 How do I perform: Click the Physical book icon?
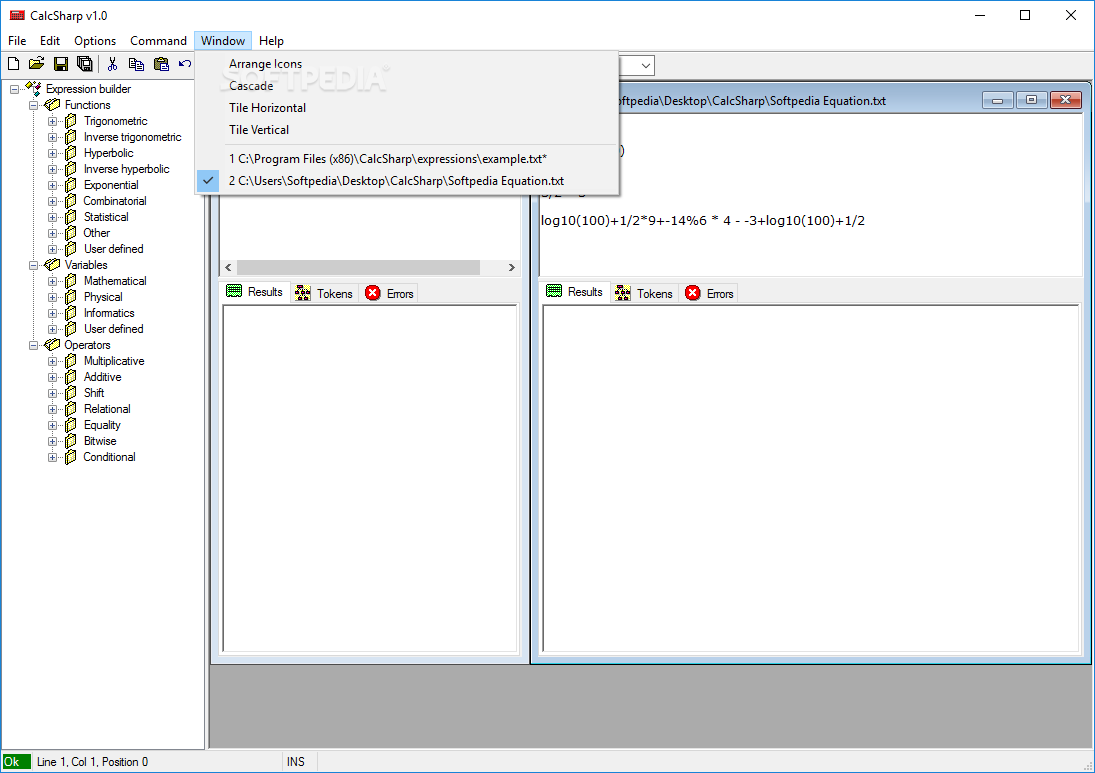tap(71, 297)
